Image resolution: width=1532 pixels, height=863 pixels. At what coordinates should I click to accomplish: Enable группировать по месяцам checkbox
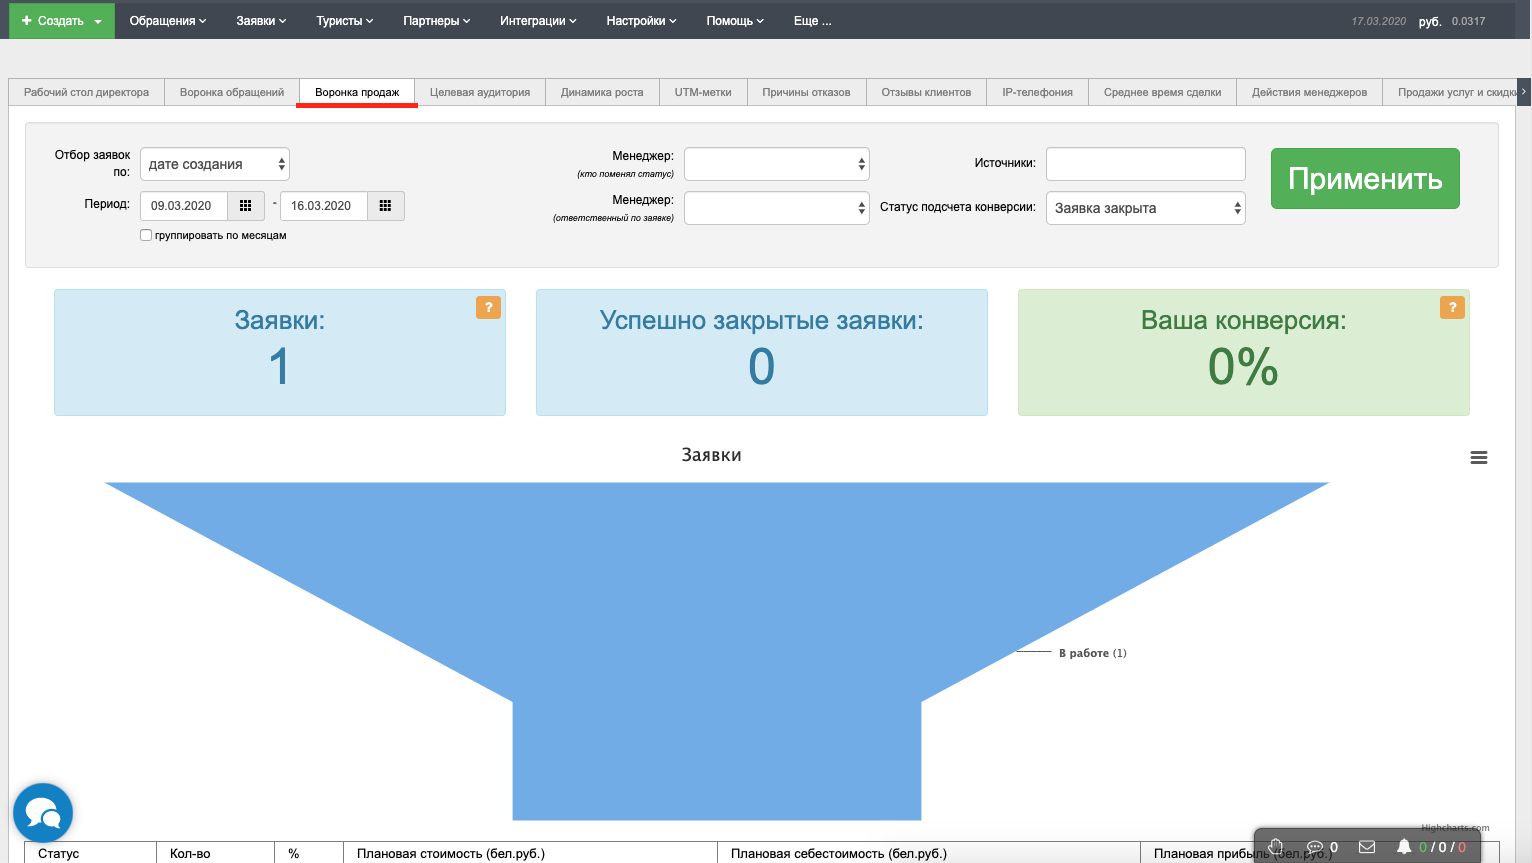(146, 235)
